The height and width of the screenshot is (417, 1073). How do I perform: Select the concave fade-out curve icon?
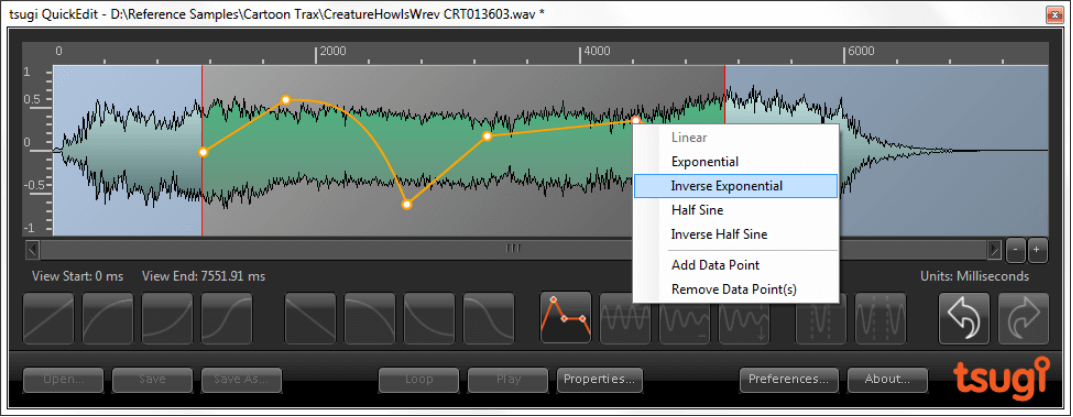429,318
